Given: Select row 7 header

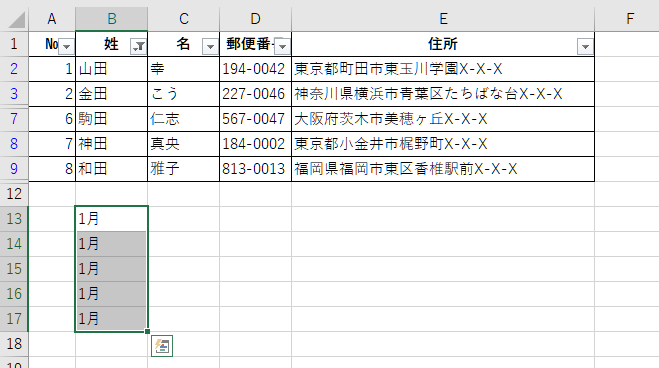Looking at the screenshot, I should click(x=14, y=119).
